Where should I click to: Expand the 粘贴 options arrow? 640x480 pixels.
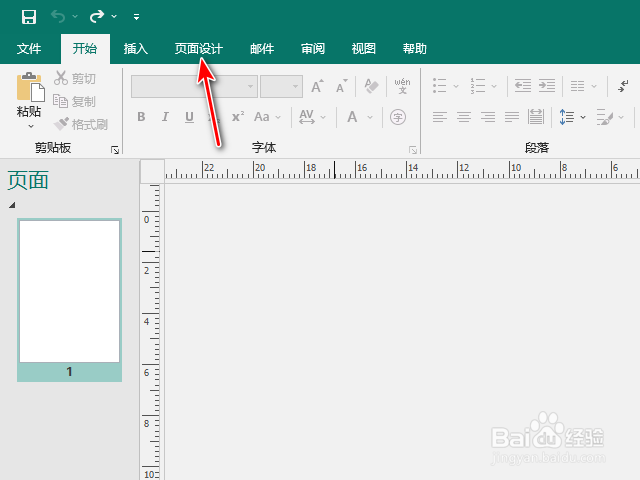[x=31, y=126]
